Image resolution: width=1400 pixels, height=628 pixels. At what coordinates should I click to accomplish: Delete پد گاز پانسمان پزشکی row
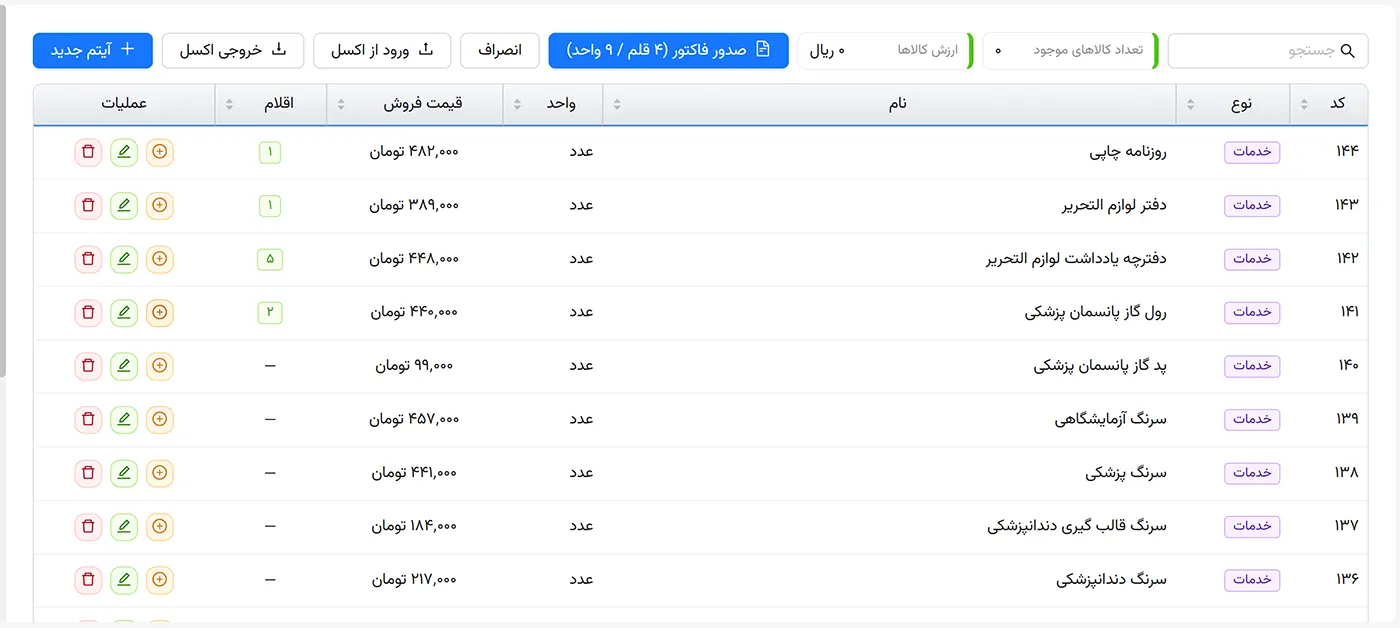click(x=88, y=366)
